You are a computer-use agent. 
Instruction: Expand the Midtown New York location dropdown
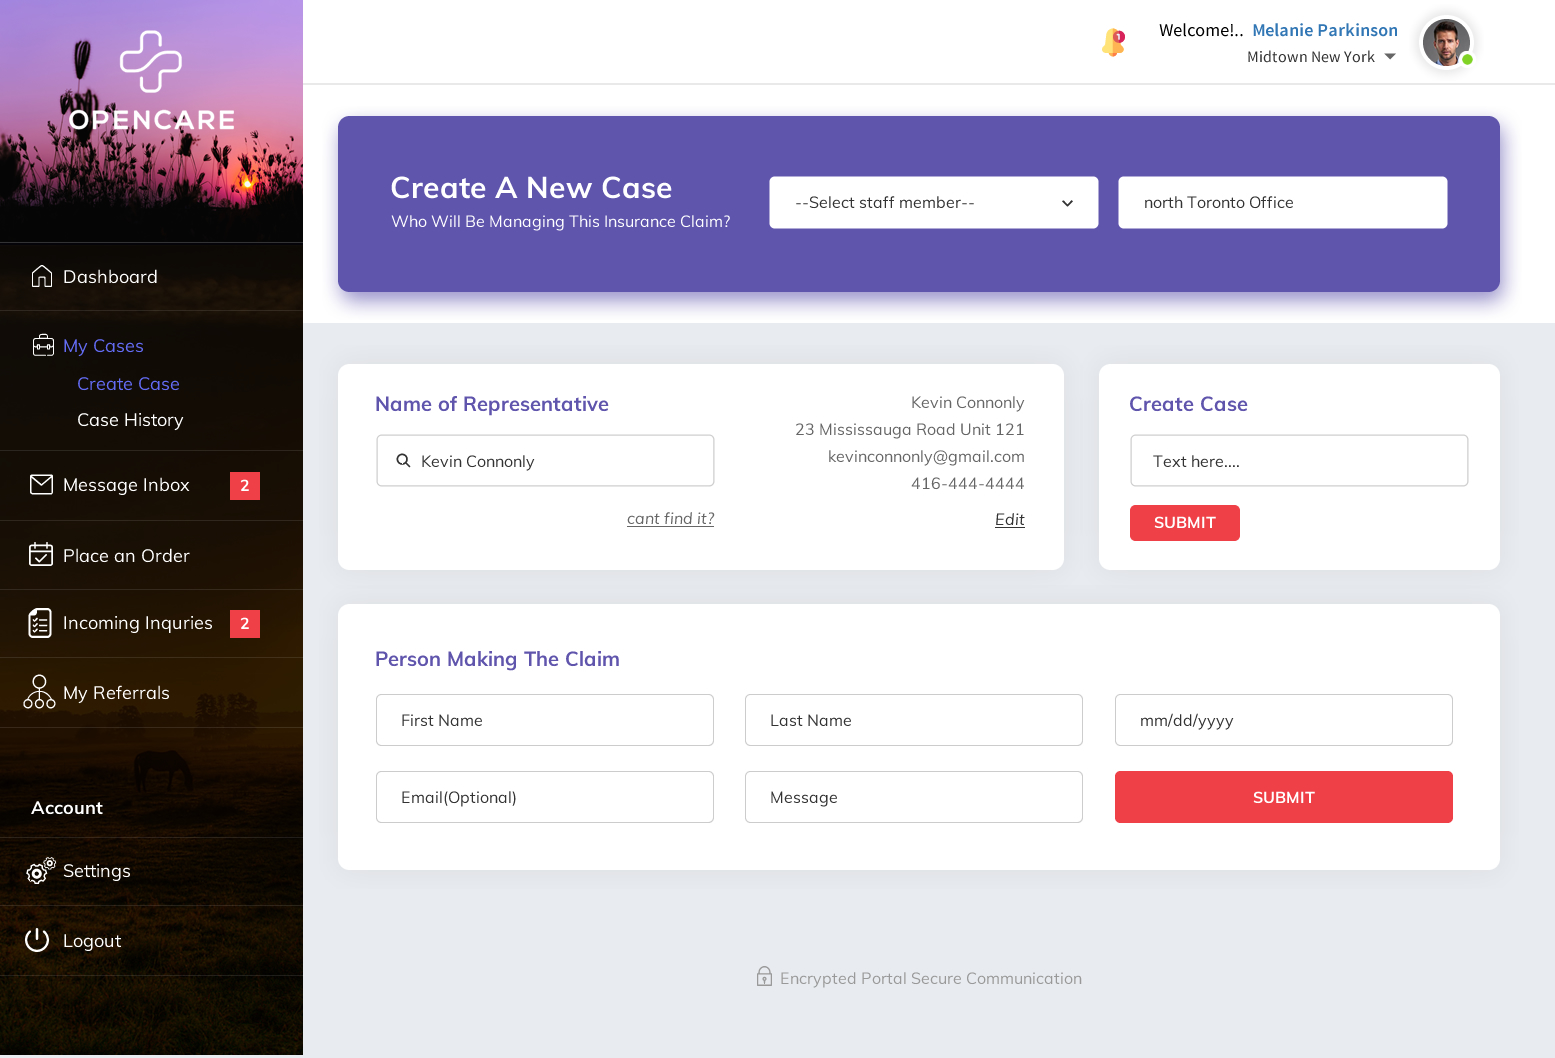(x=1390, y=57)
